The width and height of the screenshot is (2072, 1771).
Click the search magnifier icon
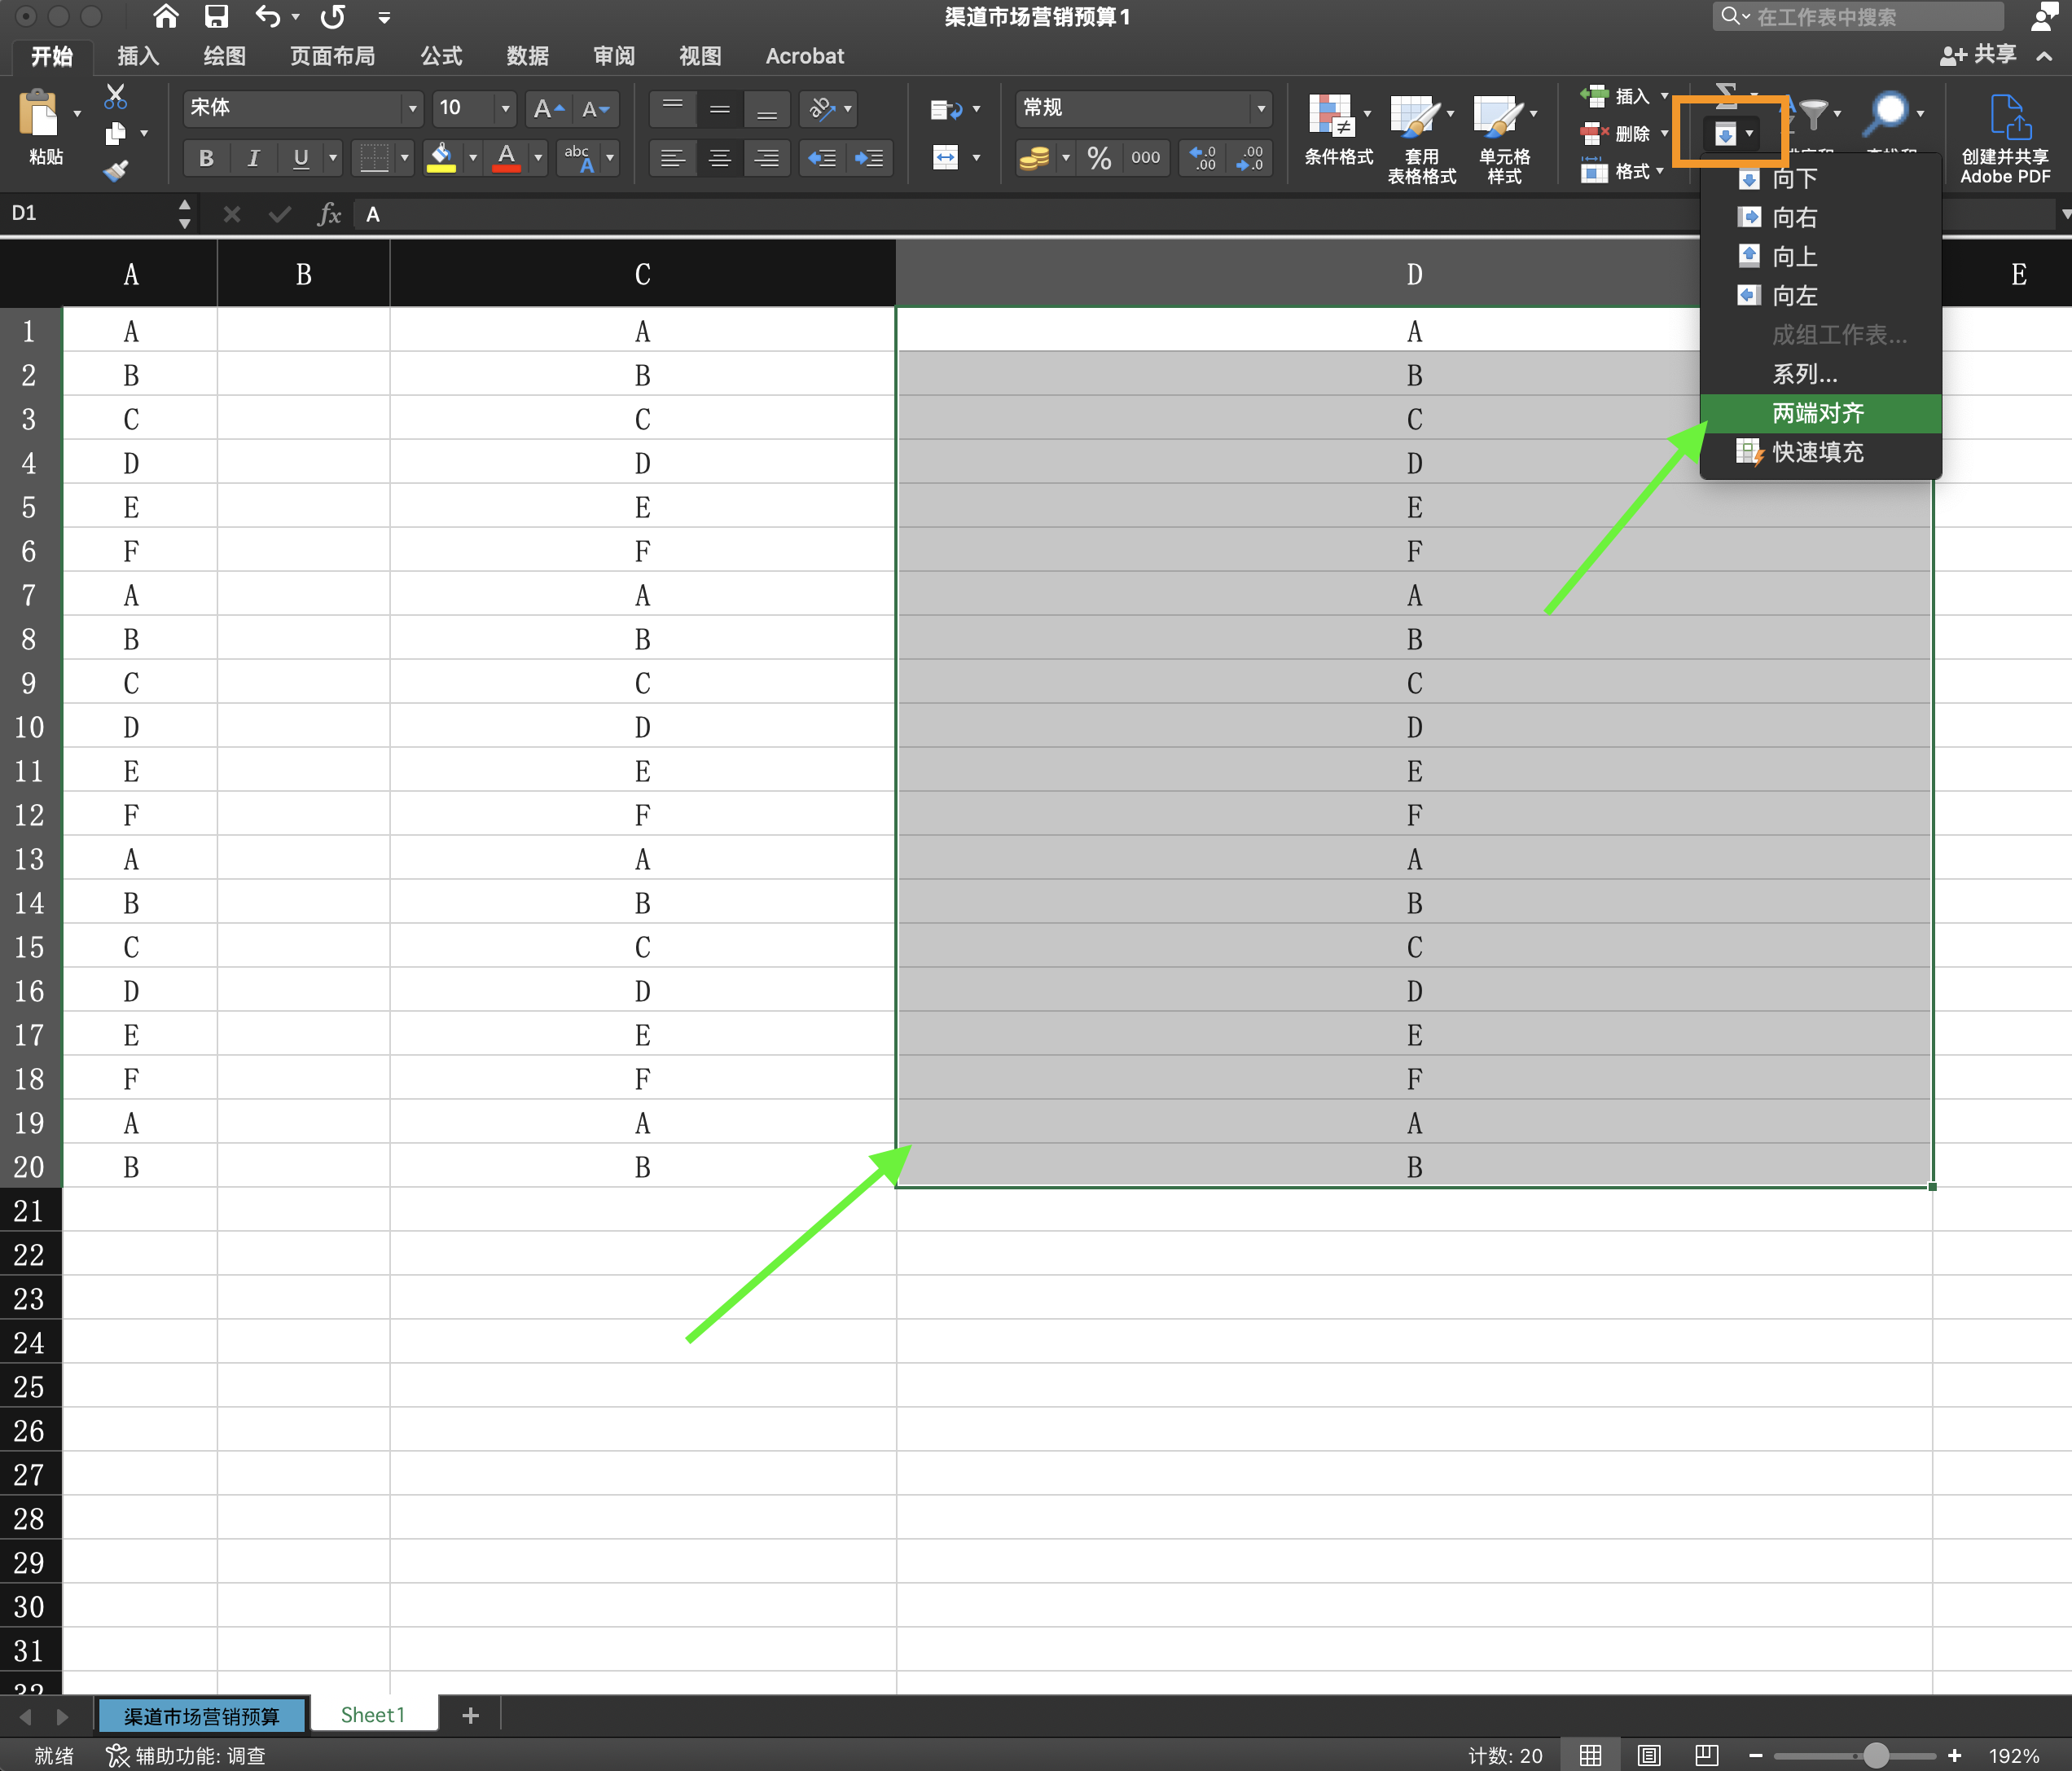1889,113
